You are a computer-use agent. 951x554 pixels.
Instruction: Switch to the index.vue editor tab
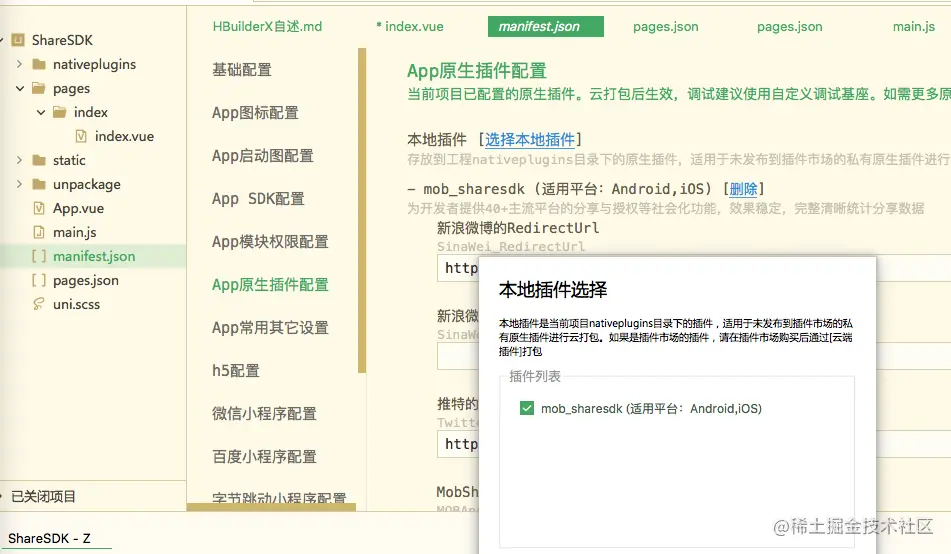click(410, 27)
